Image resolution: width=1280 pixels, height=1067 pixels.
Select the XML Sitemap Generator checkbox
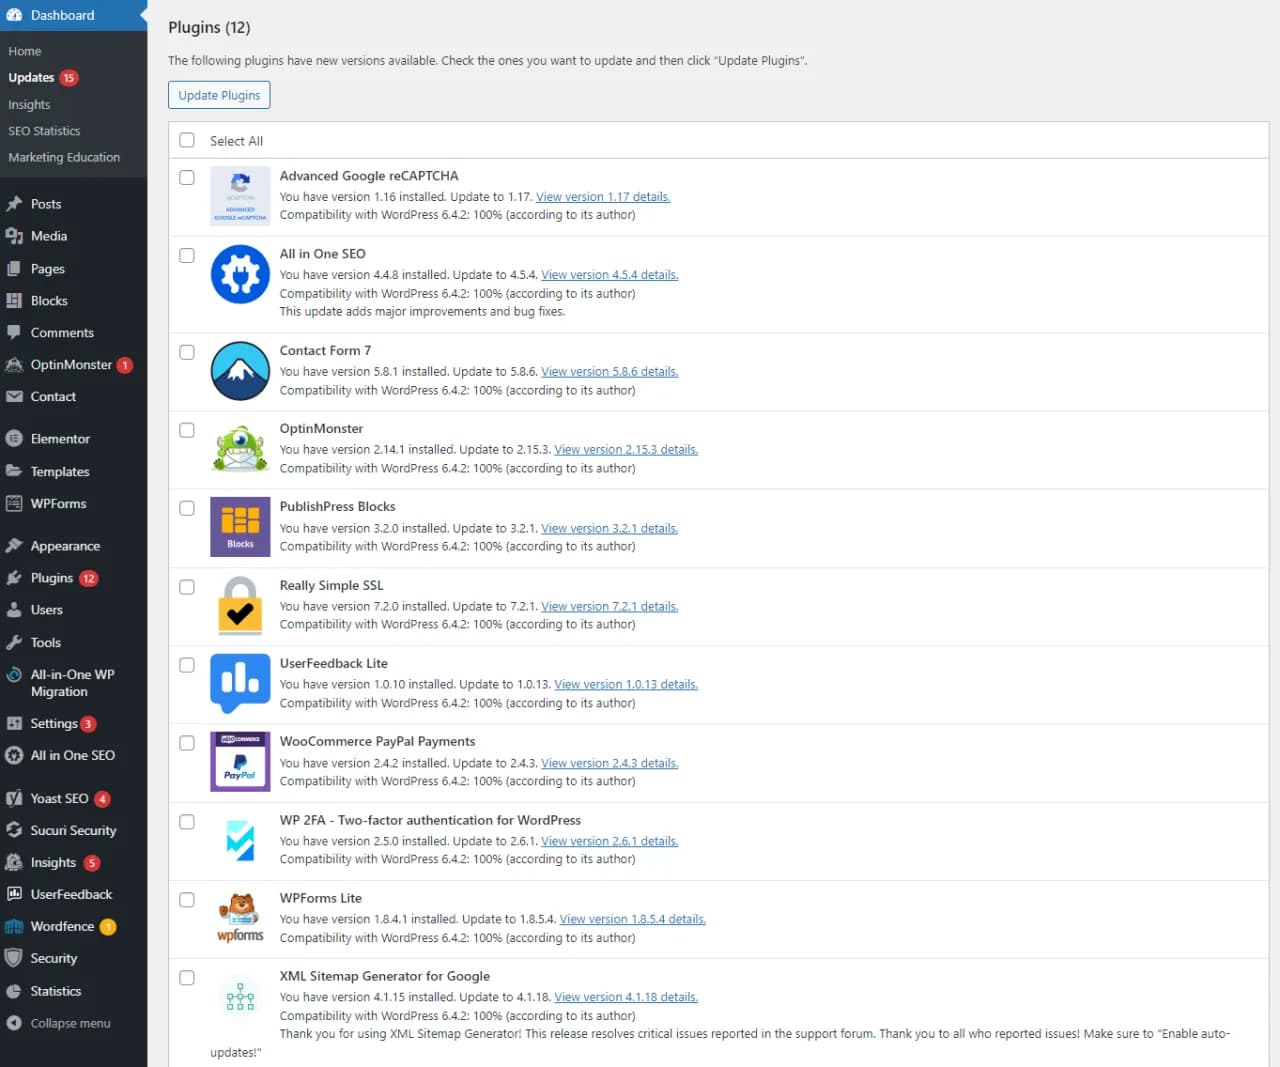(x=187, y=978)
